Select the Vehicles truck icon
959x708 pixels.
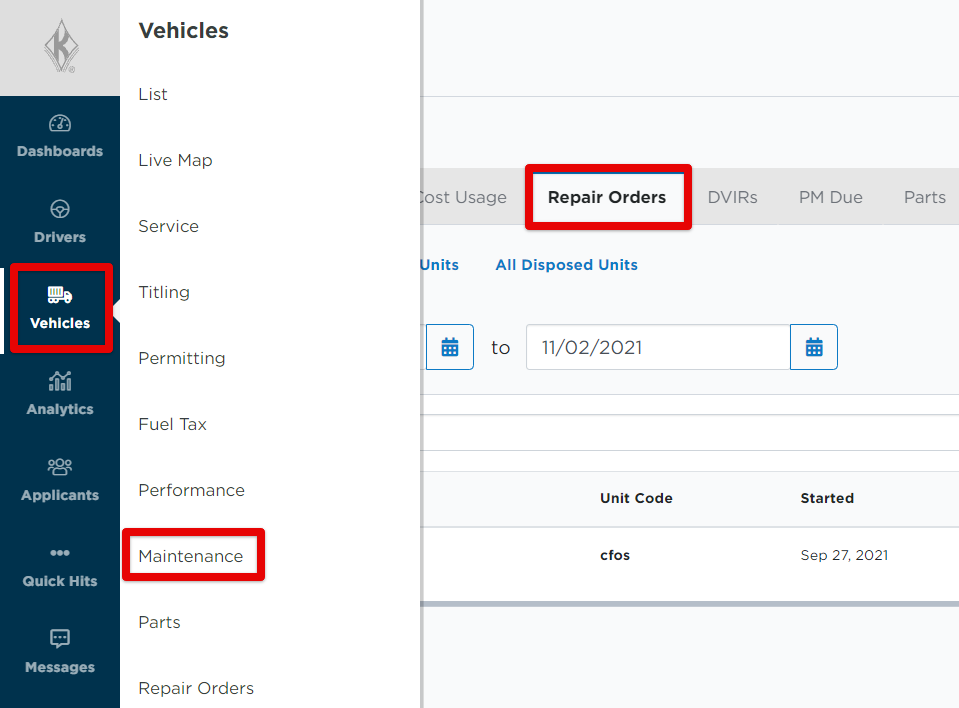[x=60, y=295]
